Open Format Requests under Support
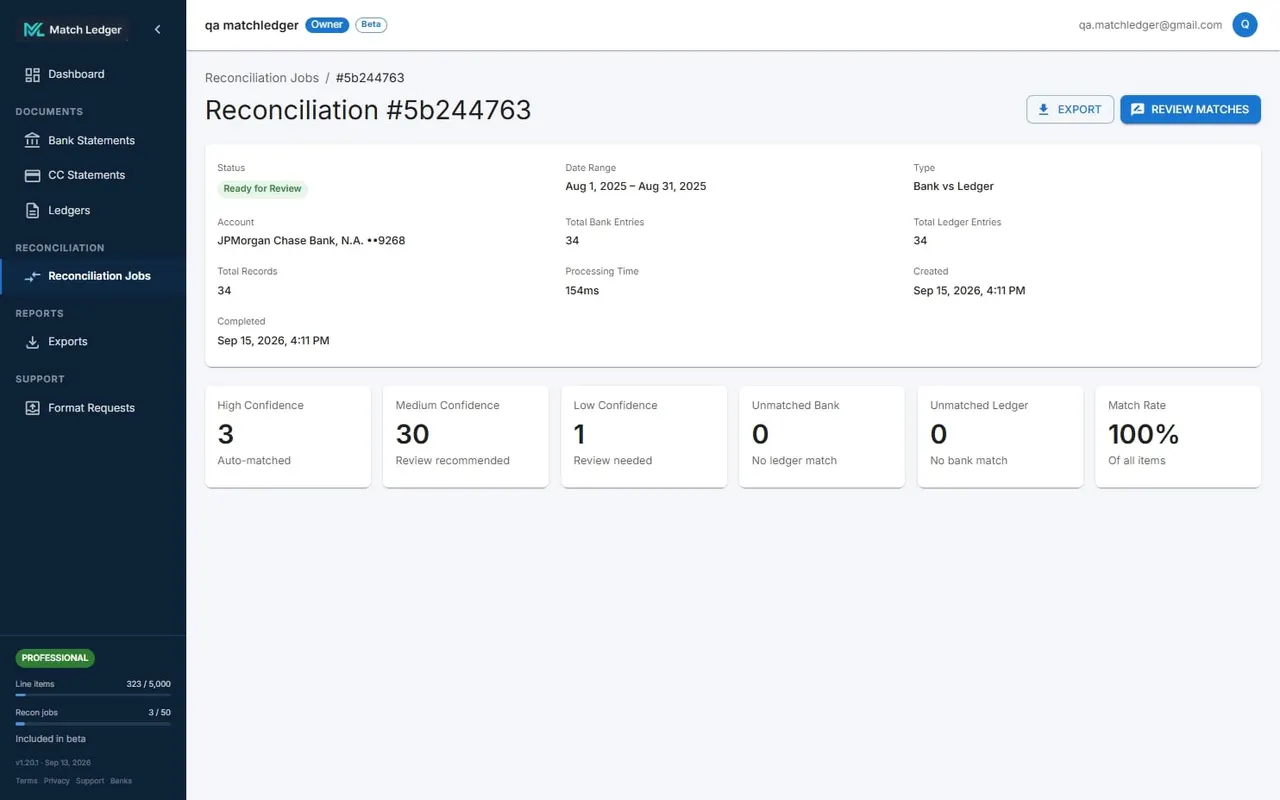 coord(93,408)
